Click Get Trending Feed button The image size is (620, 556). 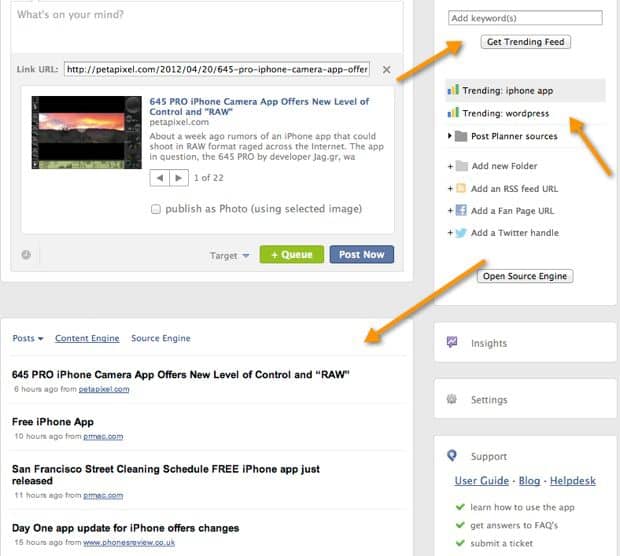(525, 42)
